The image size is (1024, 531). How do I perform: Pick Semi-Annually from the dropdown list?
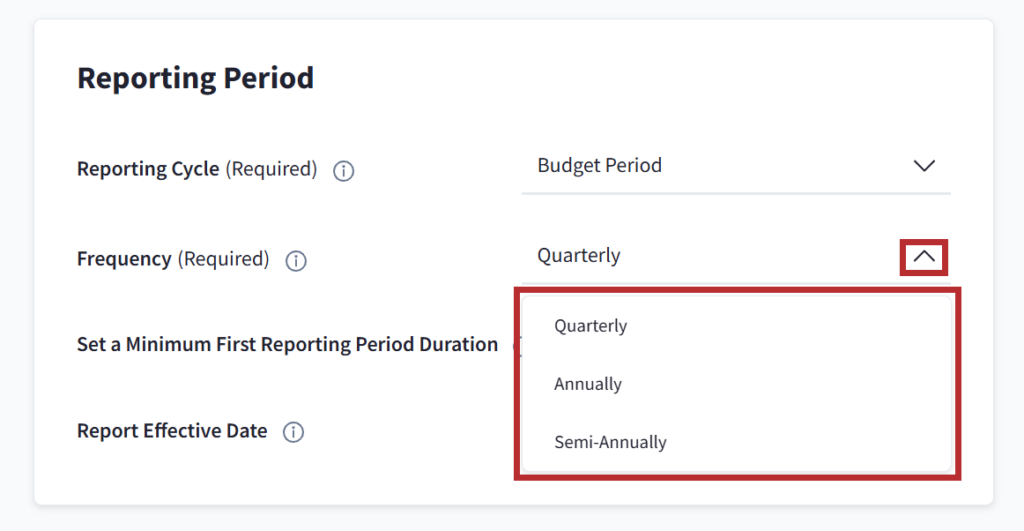click(610, 442)
